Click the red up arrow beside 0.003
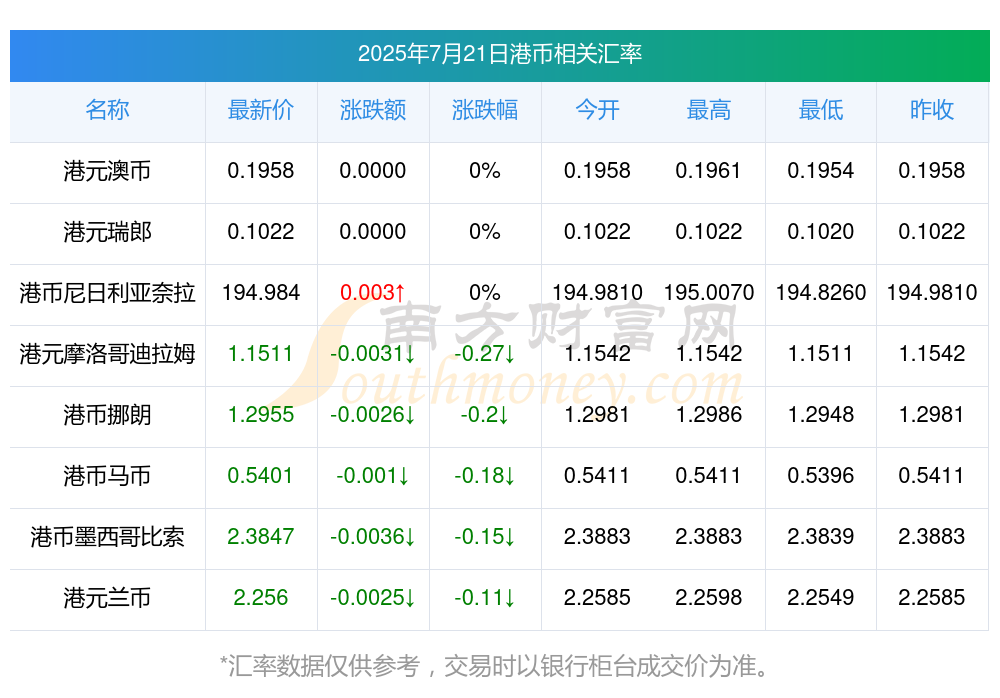Screen dimensions: 1000x698 pos(400,293)
